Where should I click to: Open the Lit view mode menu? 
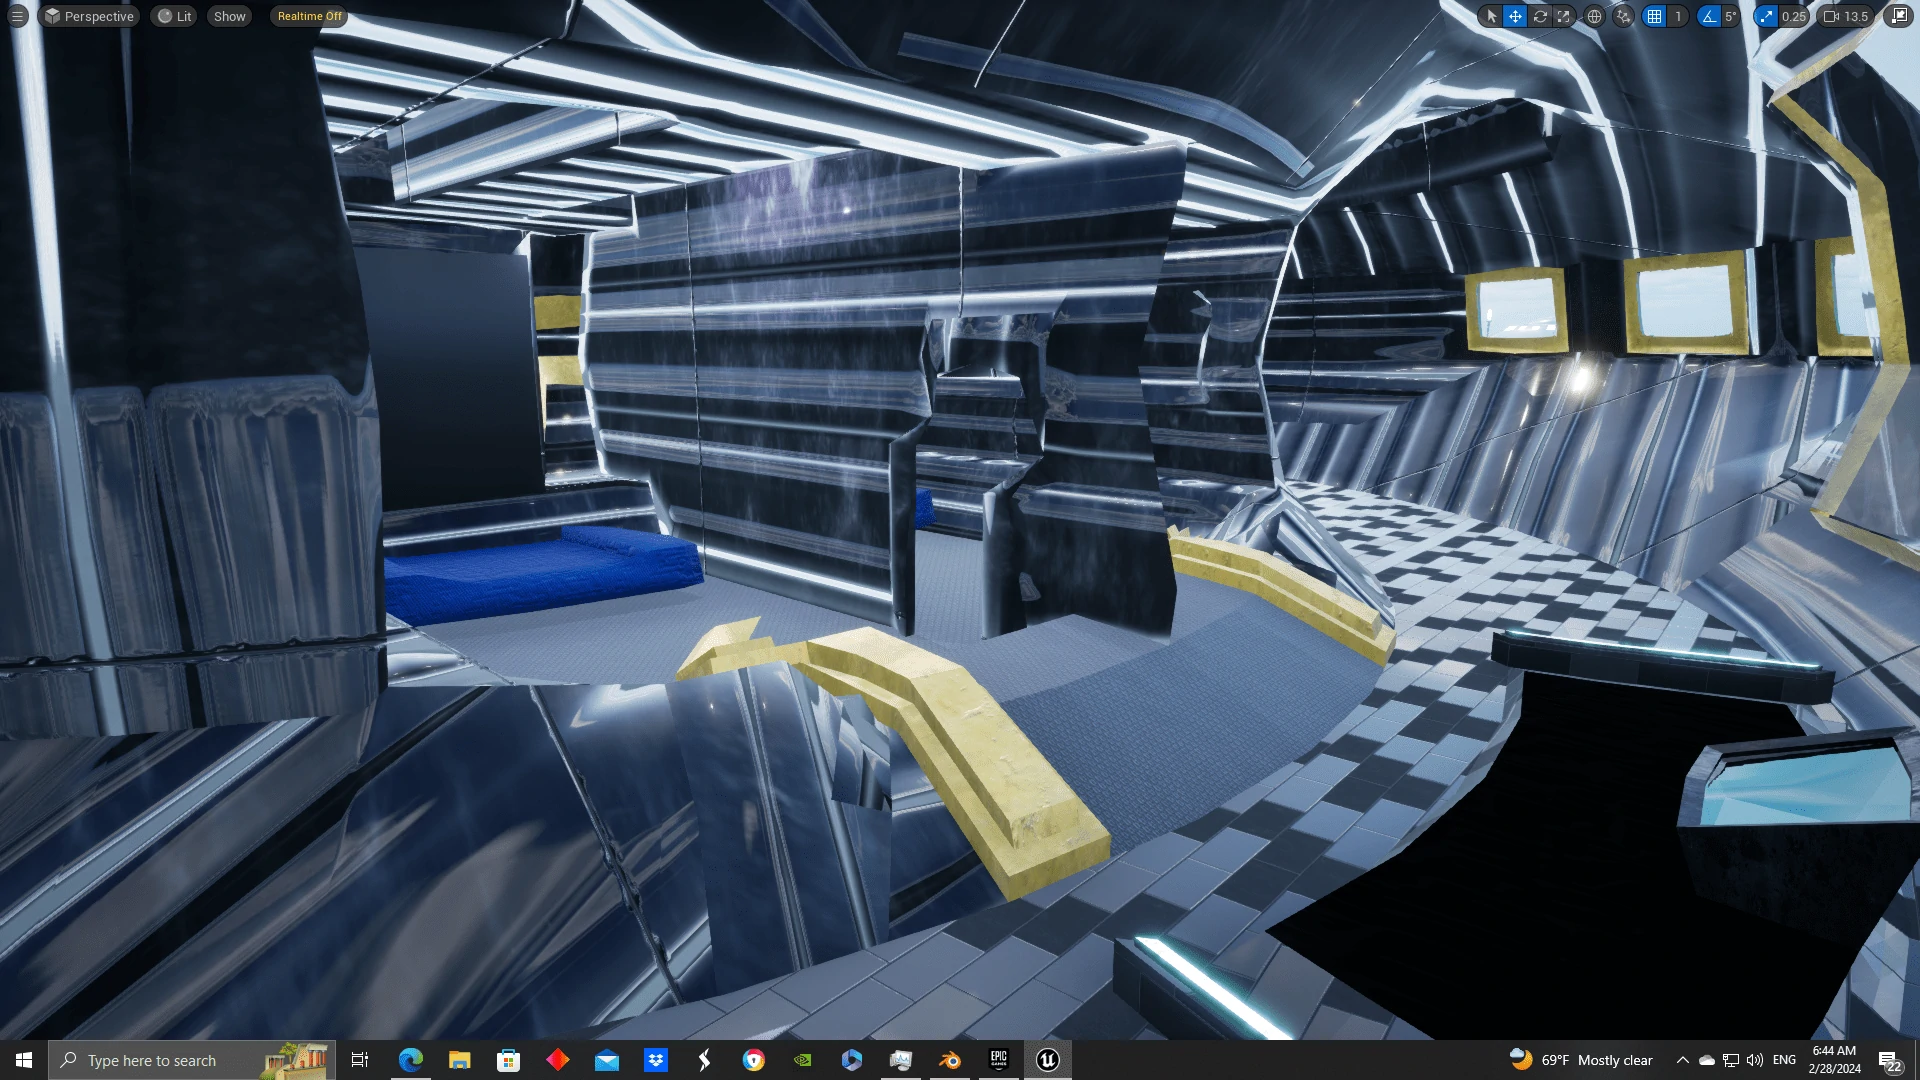click(174, 16)
